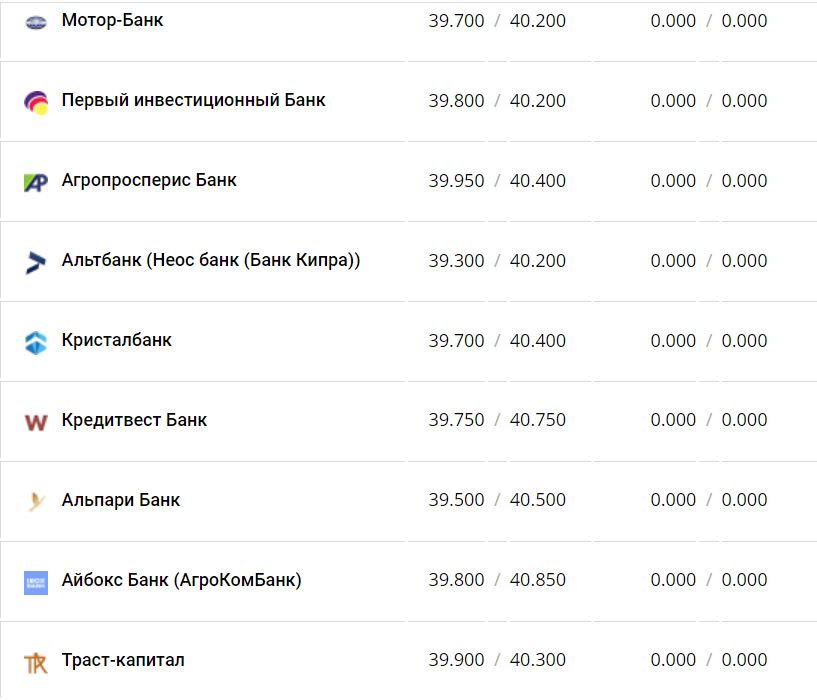
Task: Open the Траст-капитал link
Action: coord(123,660)
